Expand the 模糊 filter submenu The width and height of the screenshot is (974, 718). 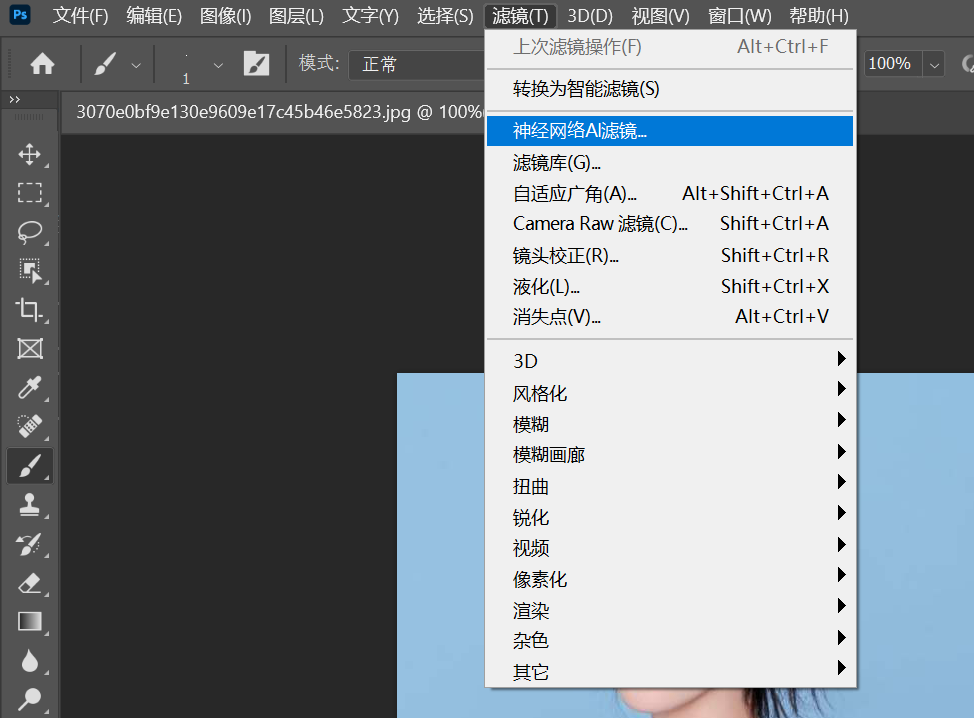(x=670, y=424)
